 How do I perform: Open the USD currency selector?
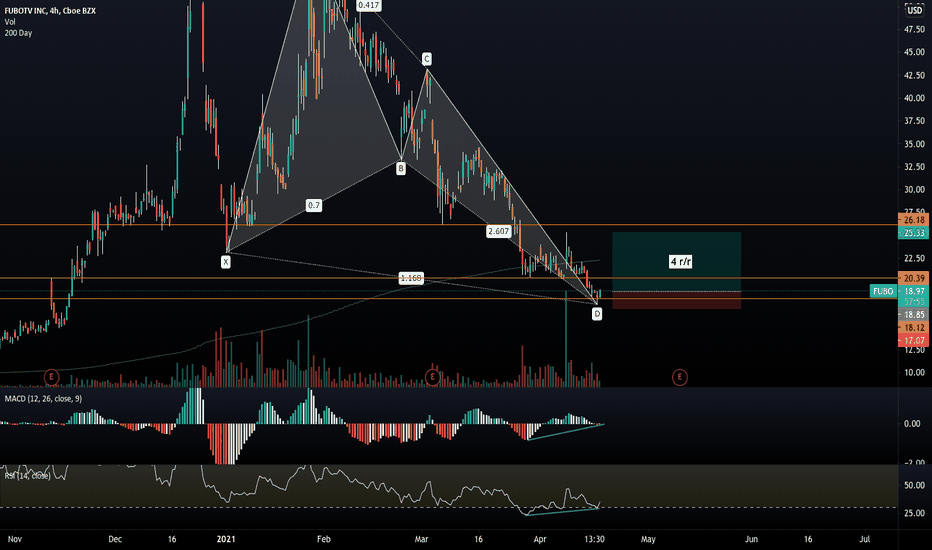pos(914,10)
